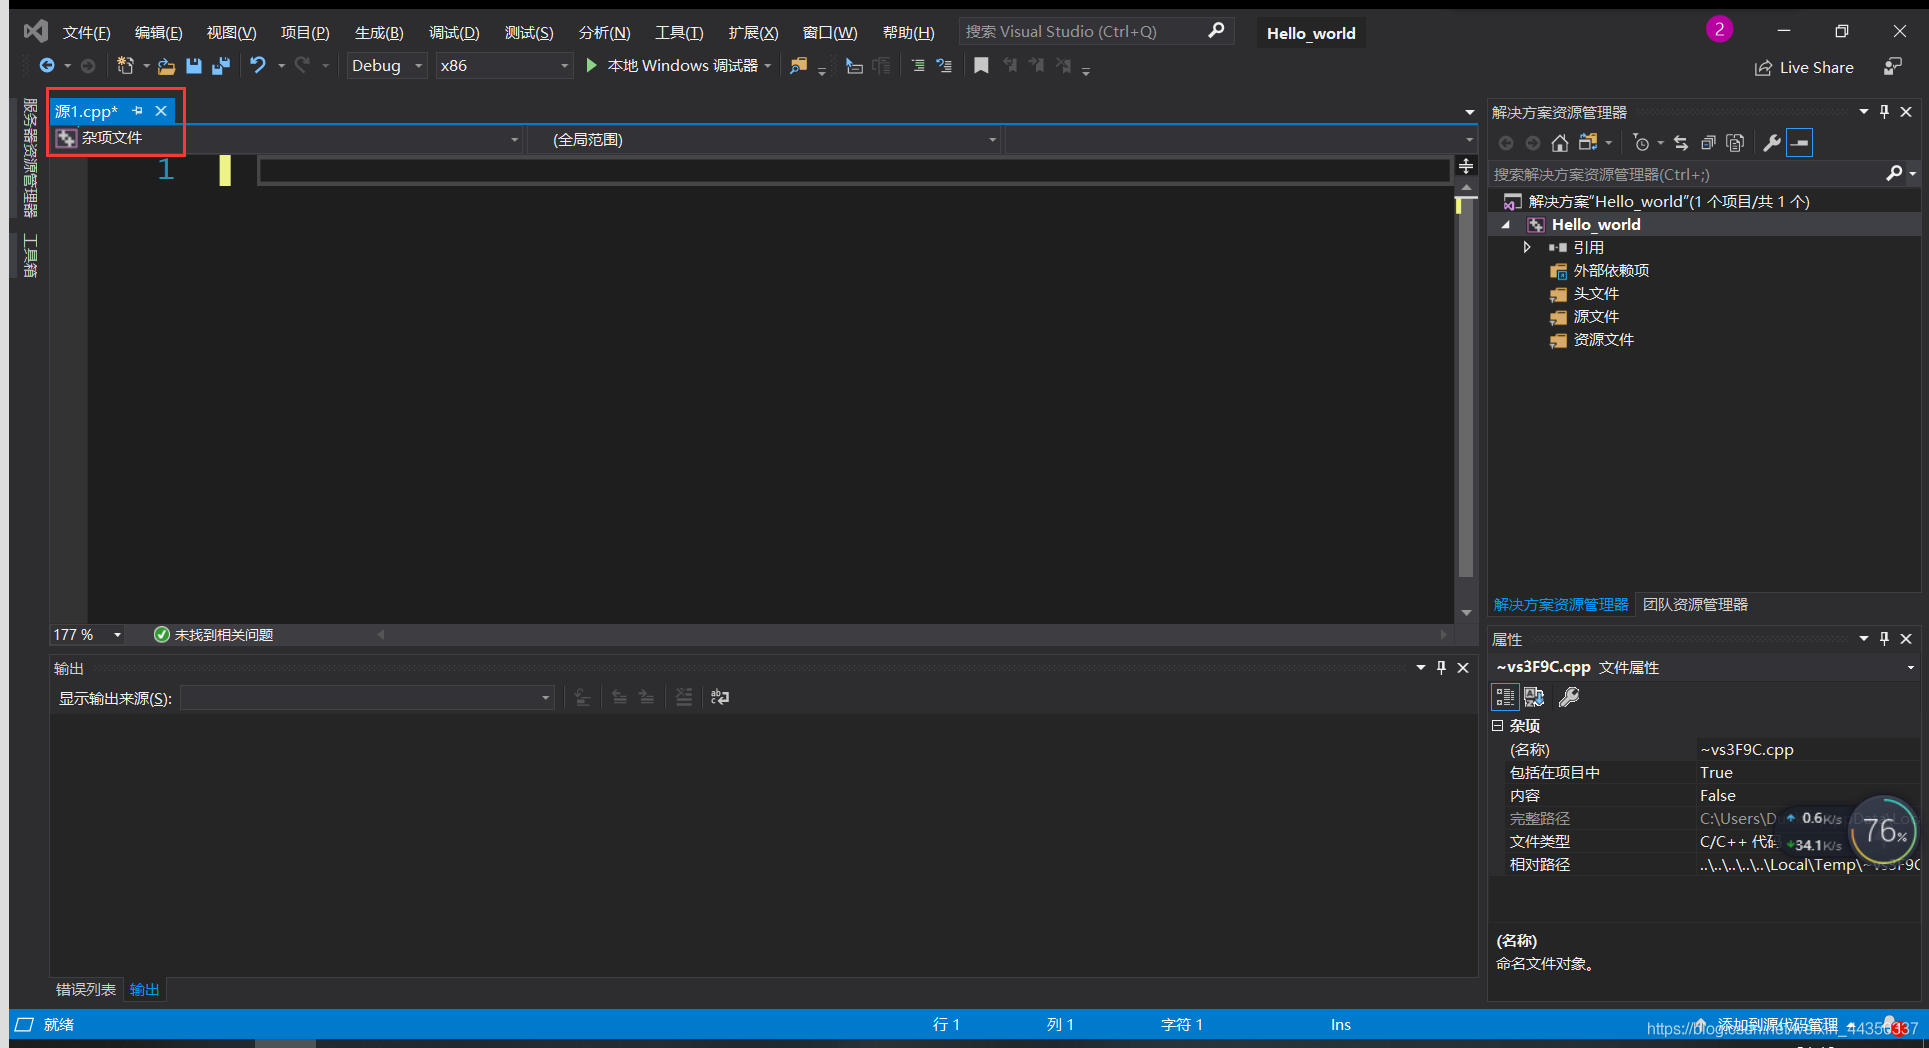Screen dimensions: 1929x1048
Task: Sync Solution Explorer with active document
Action: pos(1681,143)
